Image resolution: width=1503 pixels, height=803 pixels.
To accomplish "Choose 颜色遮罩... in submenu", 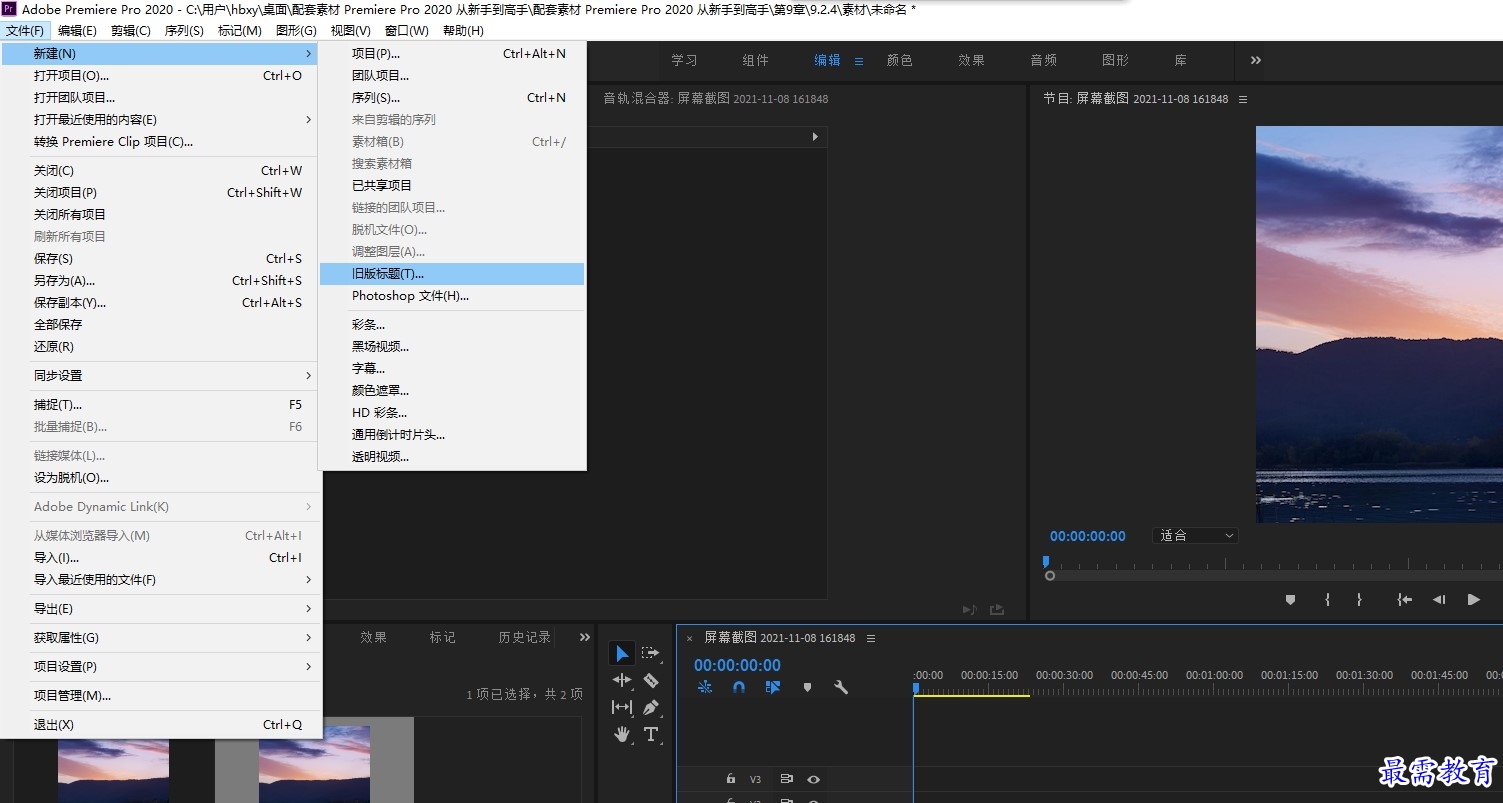I will pos(452,391).
